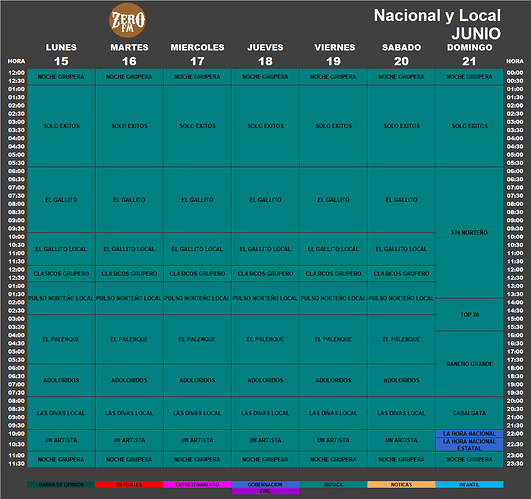Click the 14:00 label in right column
The image size is (531, 499).
(515, 302)
